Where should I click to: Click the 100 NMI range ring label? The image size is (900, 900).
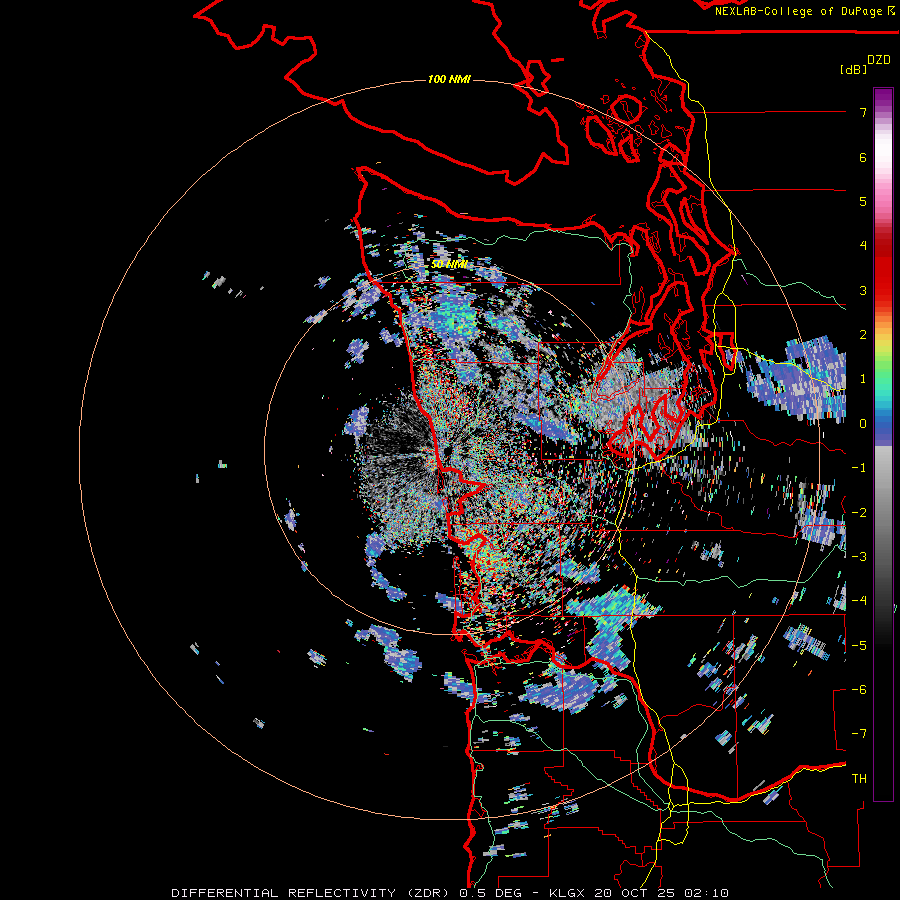point(449,79)
